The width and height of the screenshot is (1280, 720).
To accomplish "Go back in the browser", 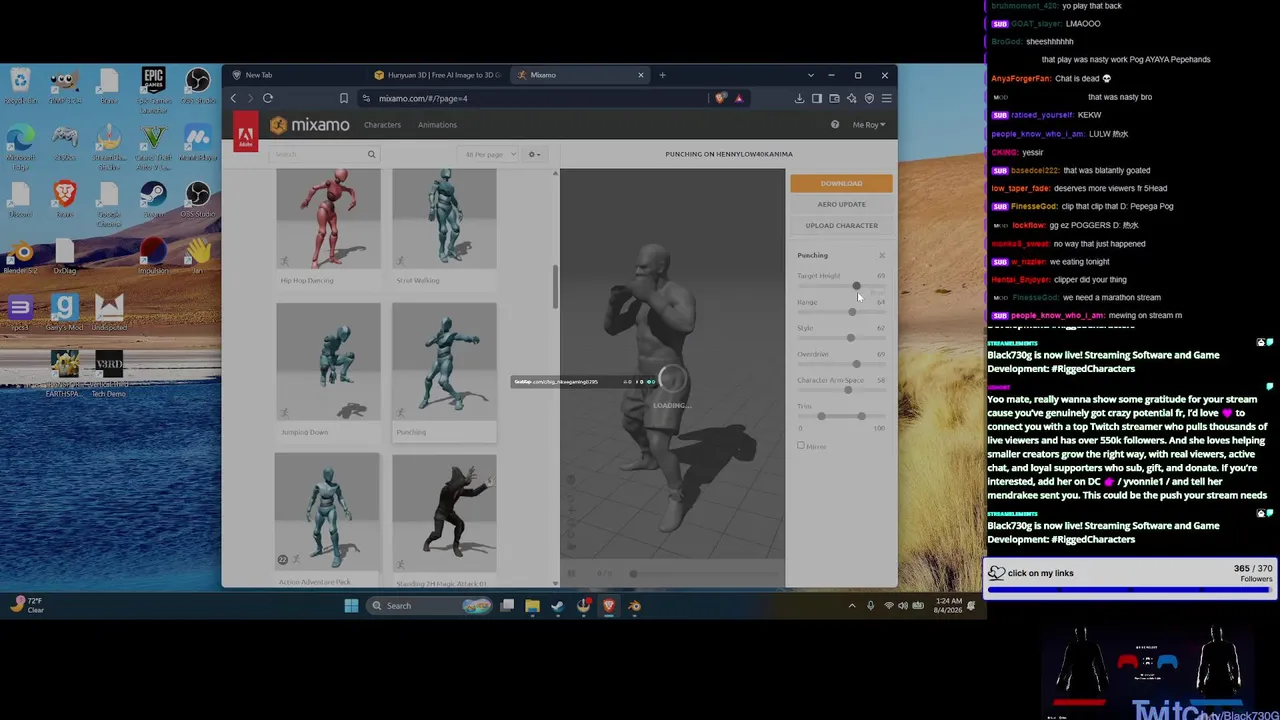I will point(234,98).
